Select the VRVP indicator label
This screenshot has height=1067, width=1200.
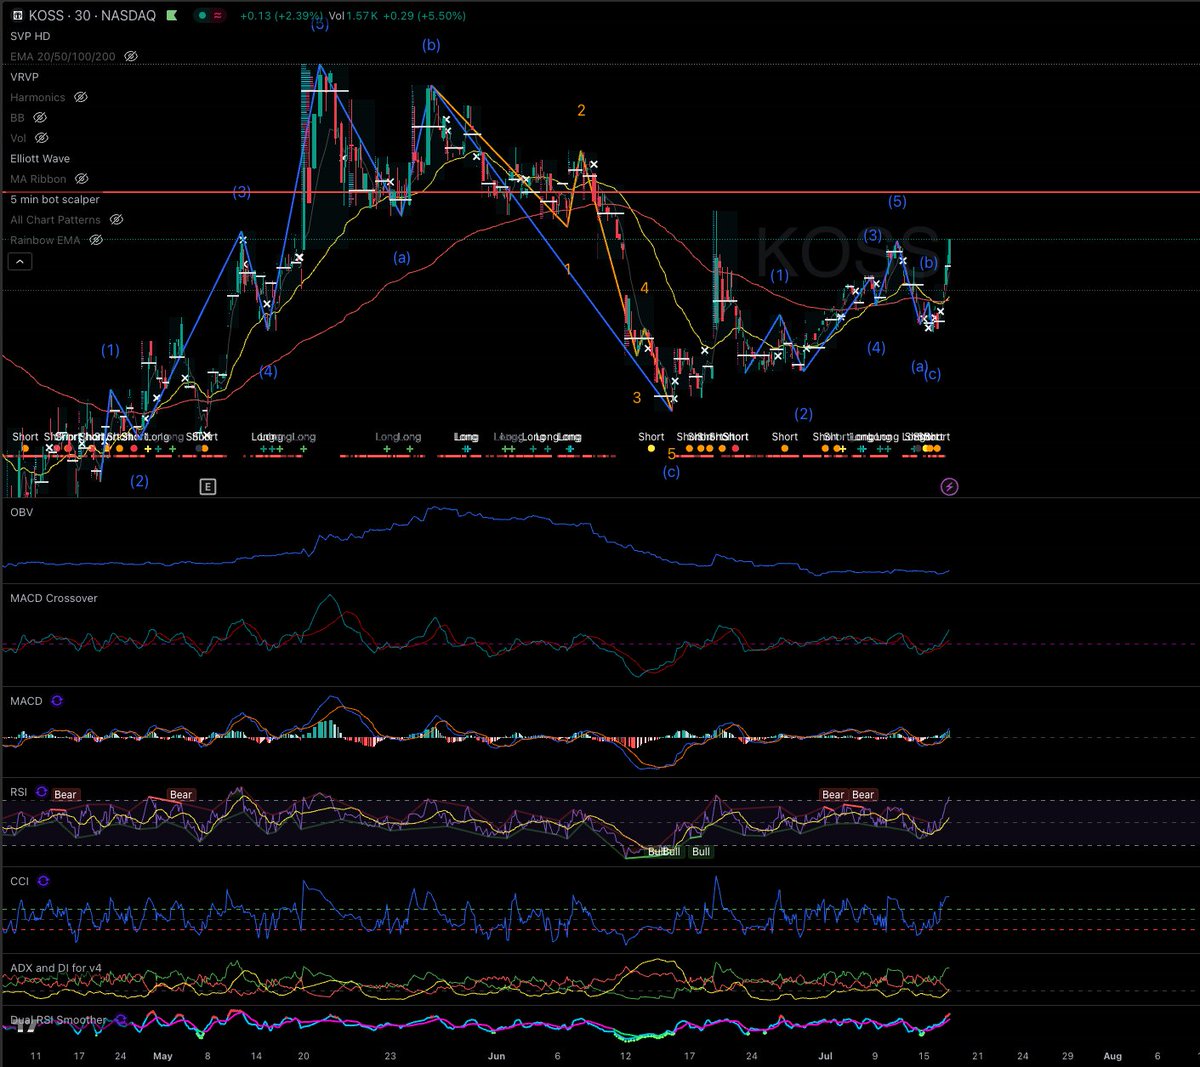[x=25, y=77]
